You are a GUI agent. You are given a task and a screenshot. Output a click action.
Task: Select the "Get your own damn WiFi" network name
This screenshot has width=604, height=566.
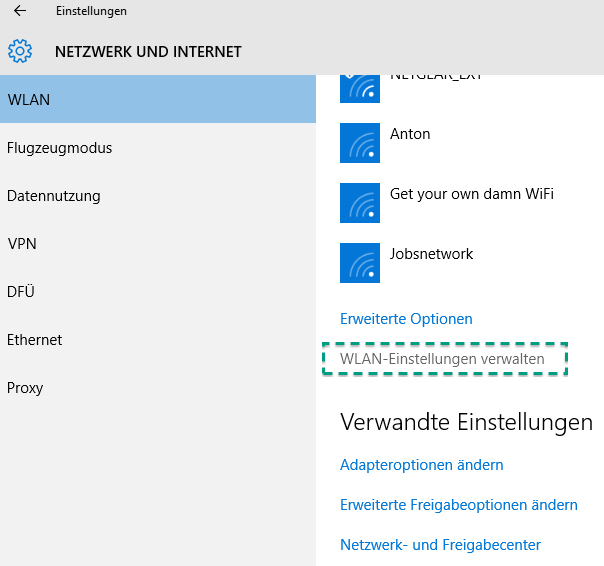(471, 194)
